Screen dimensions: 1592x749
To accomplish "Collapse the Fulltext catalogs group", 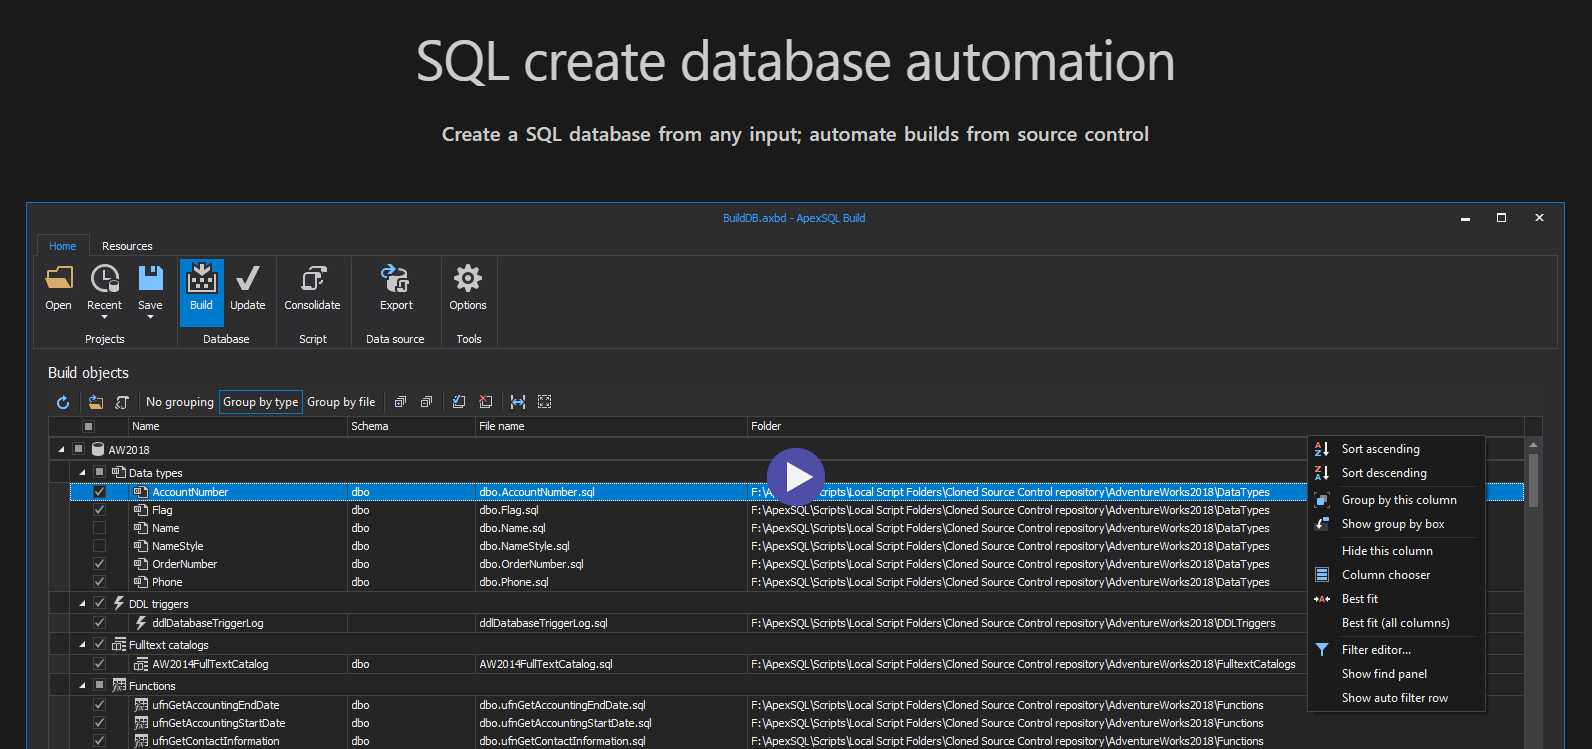I will (x=82, y=645).
